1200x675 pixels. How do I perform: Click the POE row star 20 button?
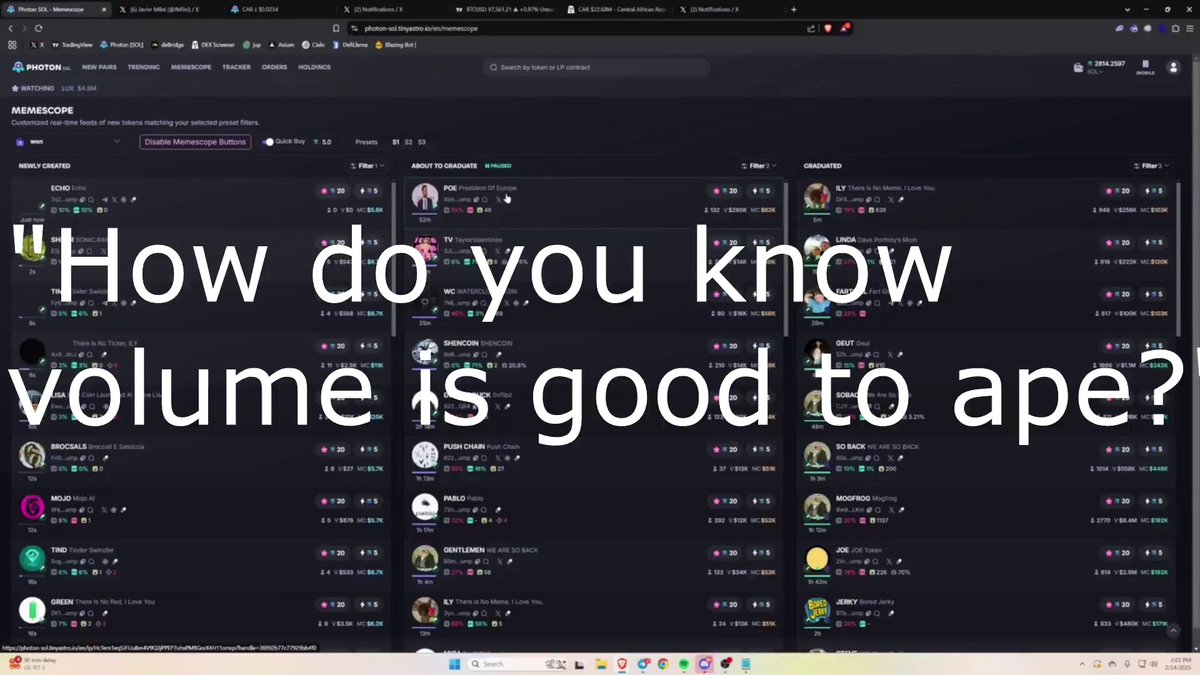(726, 191)
